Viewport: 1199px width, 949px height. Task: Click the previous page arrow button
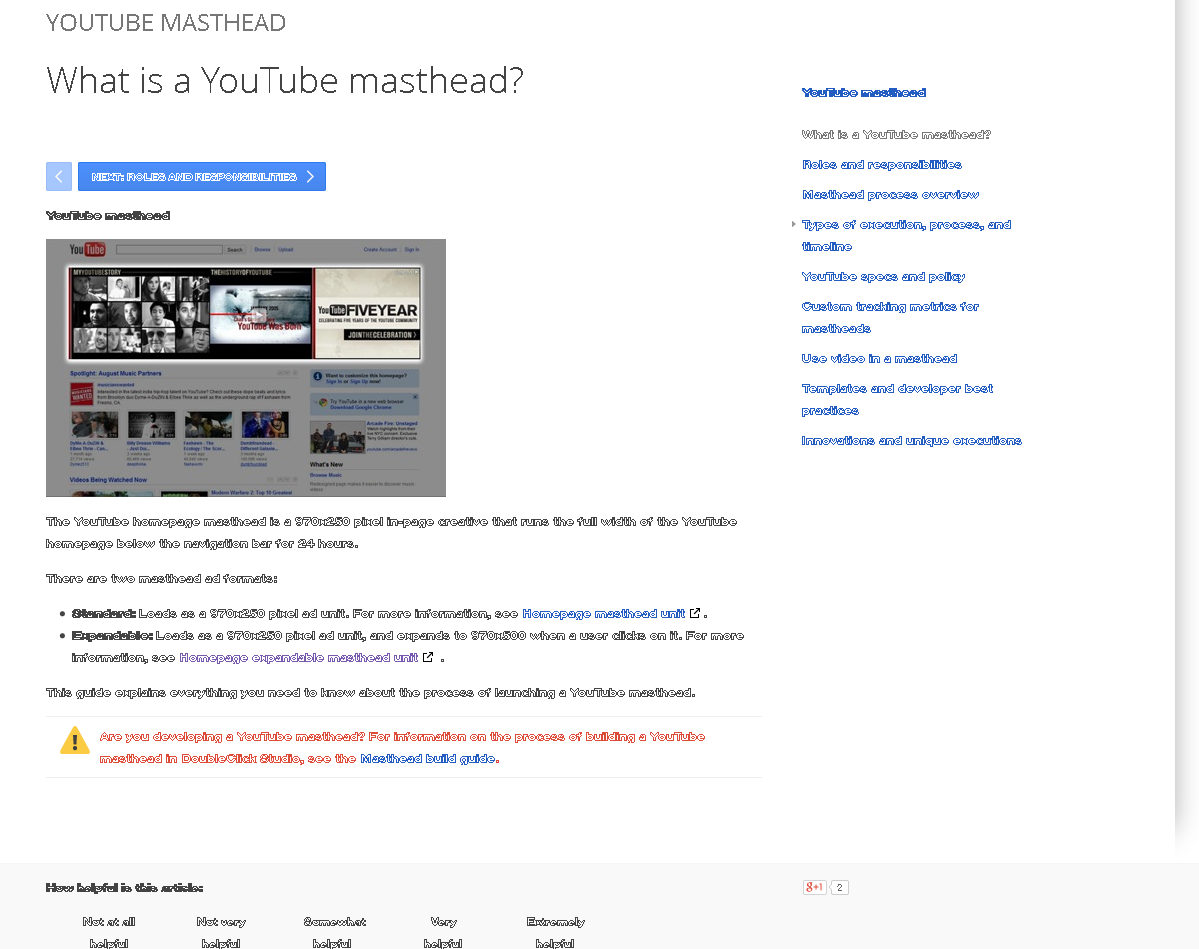point(59,177)
